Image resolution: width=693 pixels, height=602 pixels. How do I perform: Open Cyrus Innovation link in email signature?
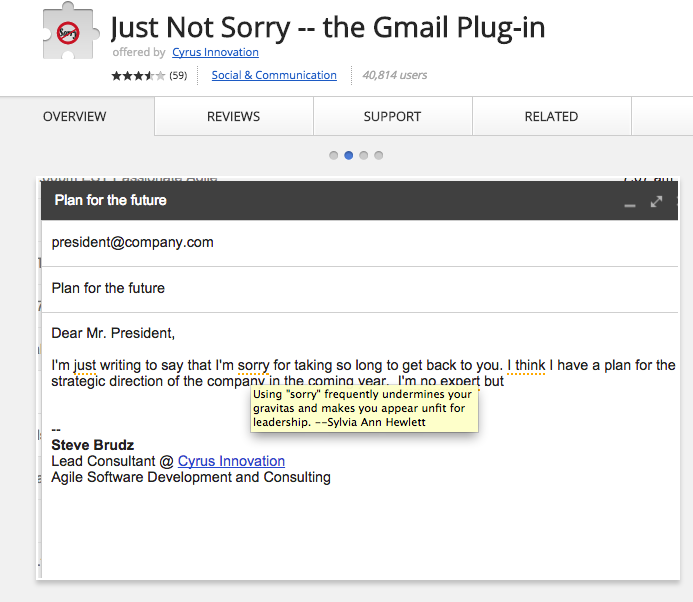231,461
